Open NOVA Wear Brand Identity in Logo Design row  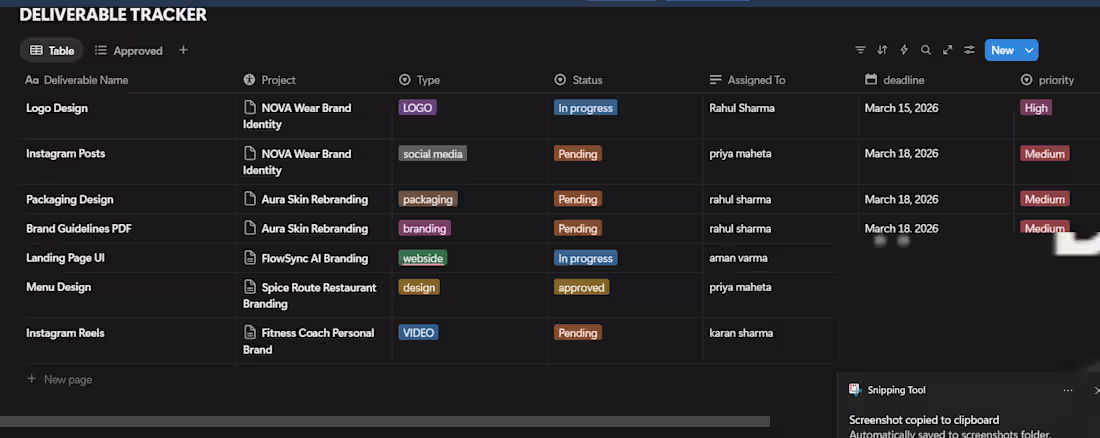point(297,117)
